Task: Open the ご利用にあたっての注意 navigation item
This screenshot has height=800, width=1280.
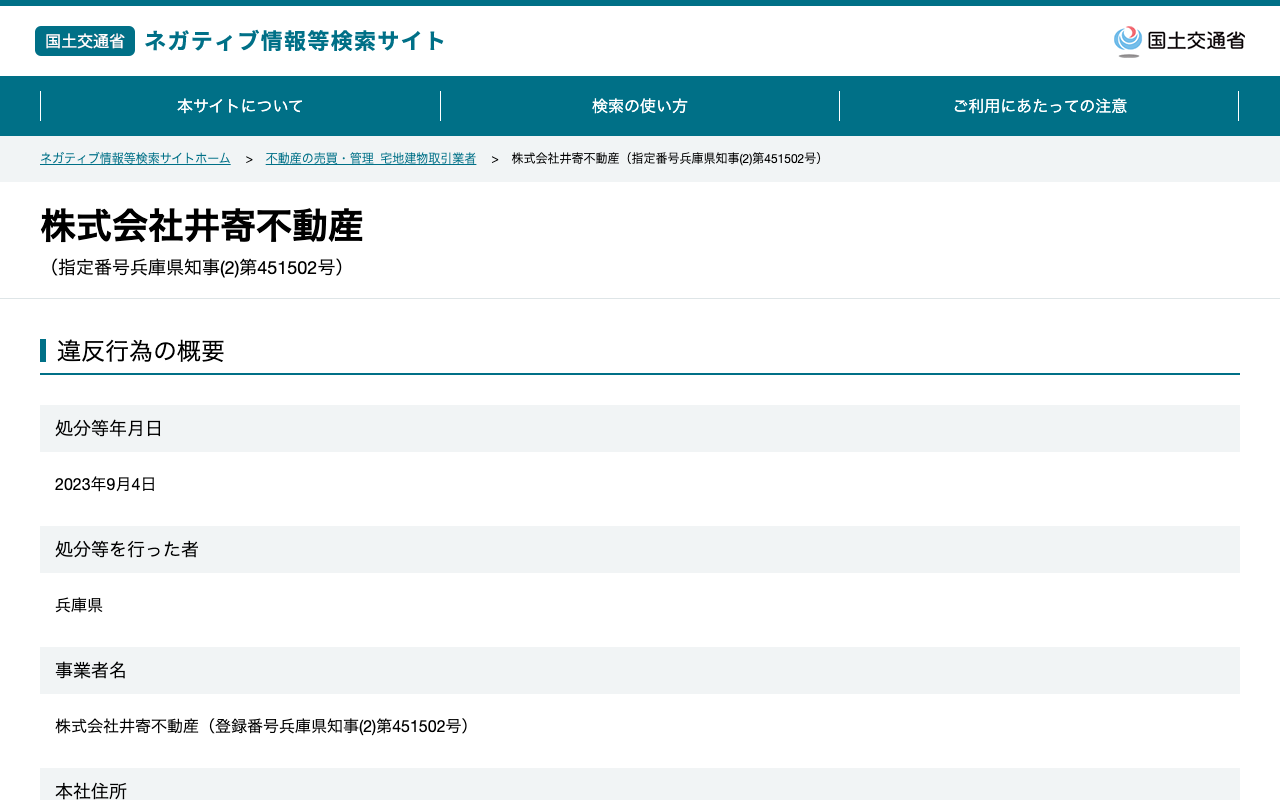Action: [1039, 106]
